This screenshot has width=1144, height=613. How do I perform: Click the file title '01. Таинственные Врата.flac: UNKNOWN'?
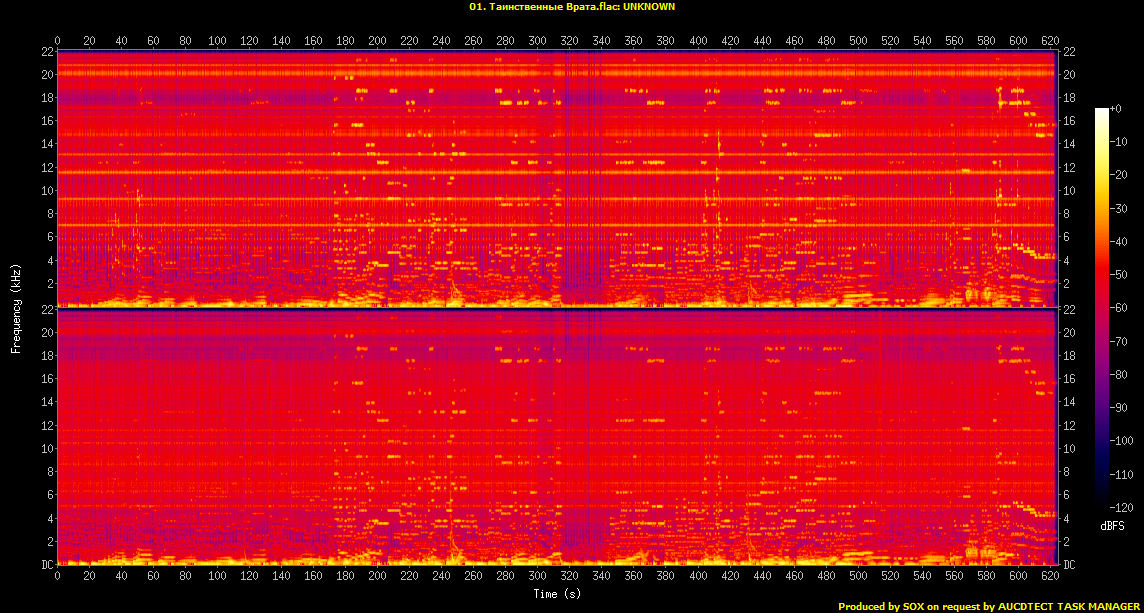571,7
